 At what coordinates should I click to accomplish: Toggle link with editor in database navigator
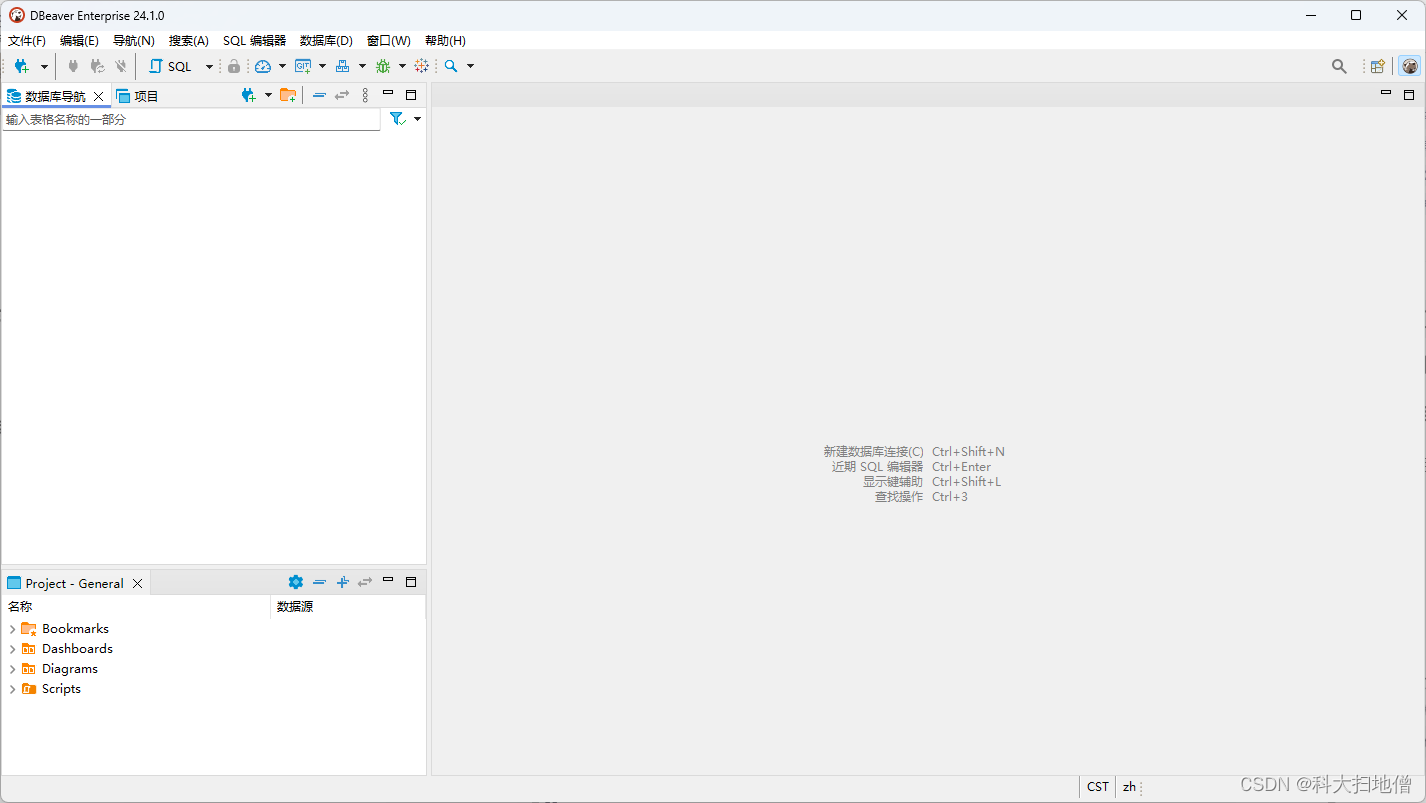(x=342, y=95)
